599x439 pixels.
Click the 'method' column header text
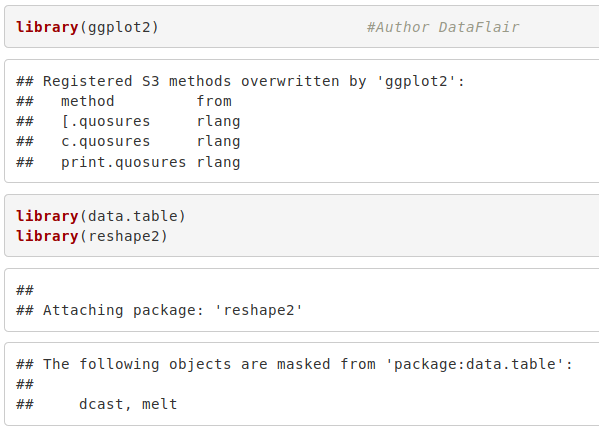(x=87, y=101)
